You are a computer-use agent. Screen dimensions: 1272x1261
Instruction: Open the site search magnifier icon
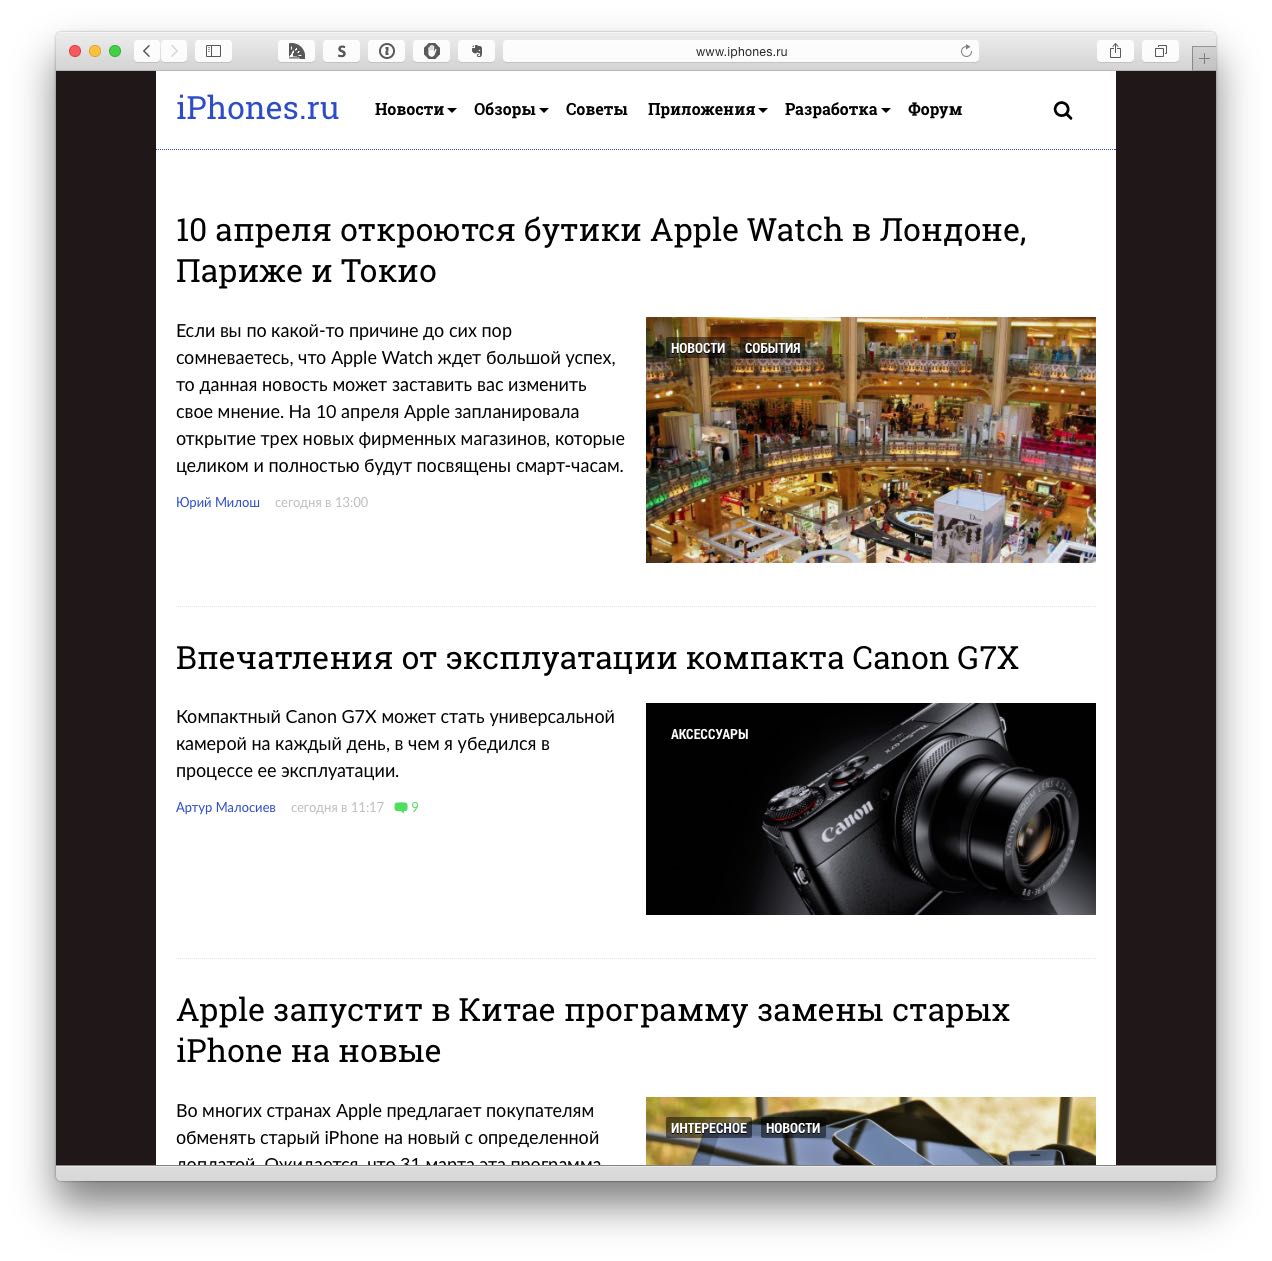point(1063,111)
